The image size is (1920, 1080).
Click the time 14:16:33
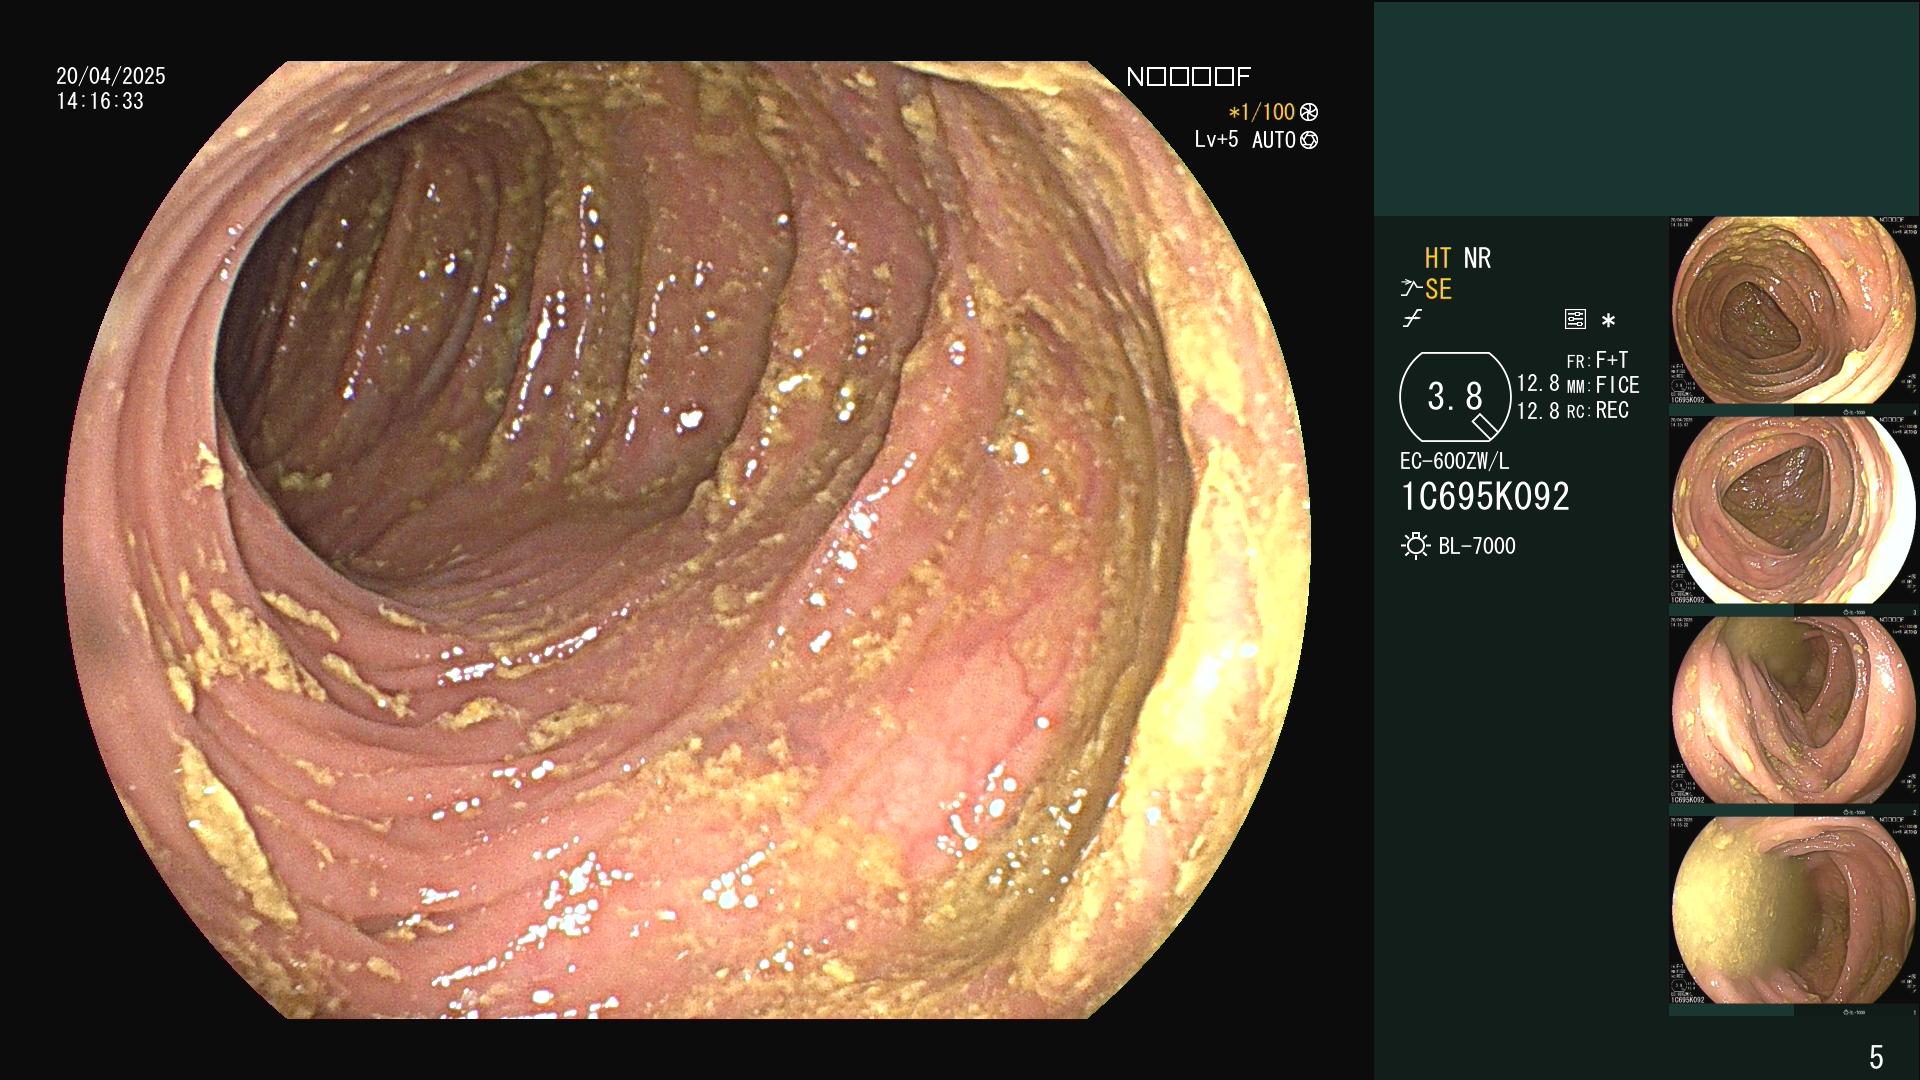coord(100,101)
